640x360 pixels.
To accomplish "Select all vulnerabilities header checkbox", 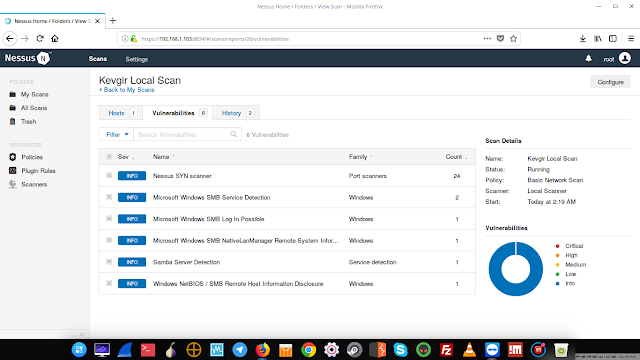I will [x=109, y=157].
